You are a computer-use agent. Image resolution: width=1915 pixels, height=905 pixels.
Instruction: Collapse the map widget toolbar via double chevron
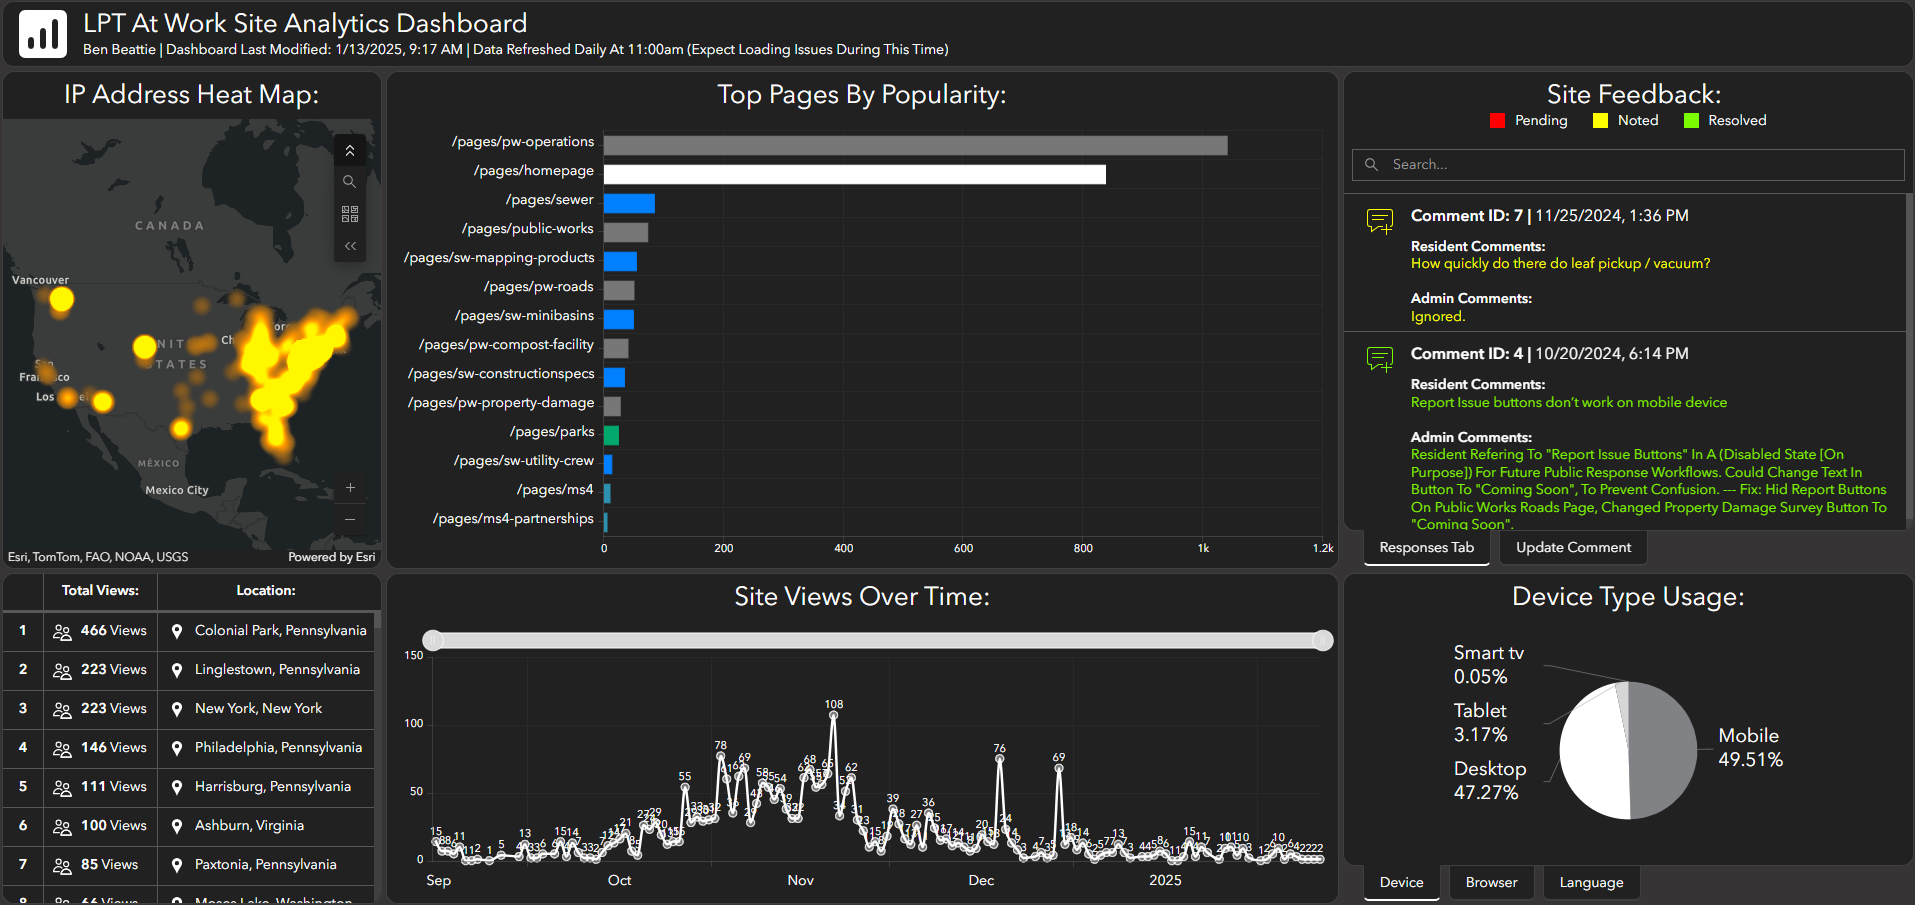[350, 149]
